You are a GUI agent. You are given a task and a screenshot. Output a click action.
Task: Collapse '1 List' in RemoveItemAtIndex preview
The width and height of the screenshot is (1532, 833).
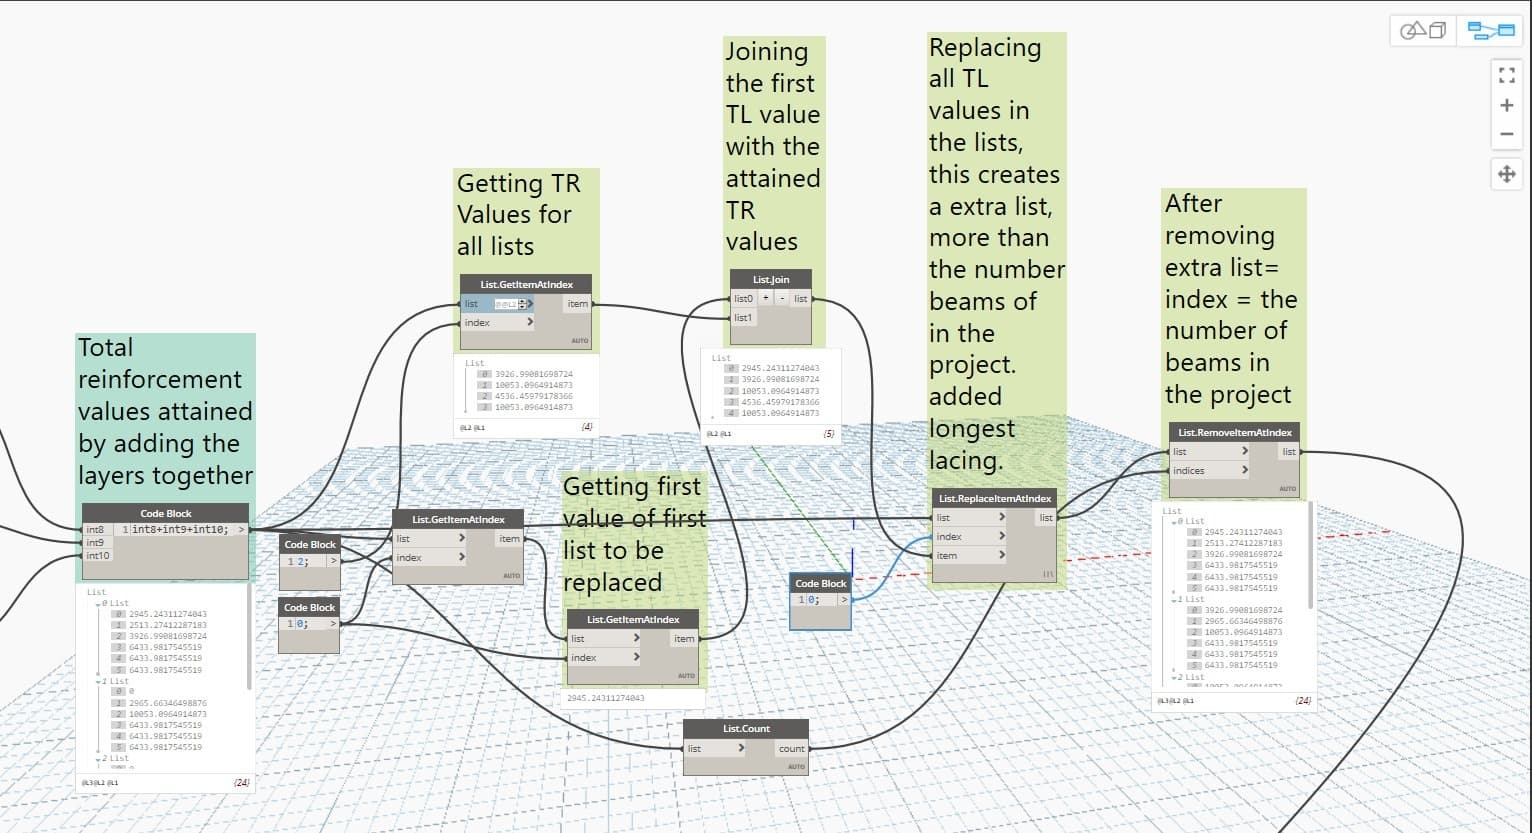[x=1174, y=599]
